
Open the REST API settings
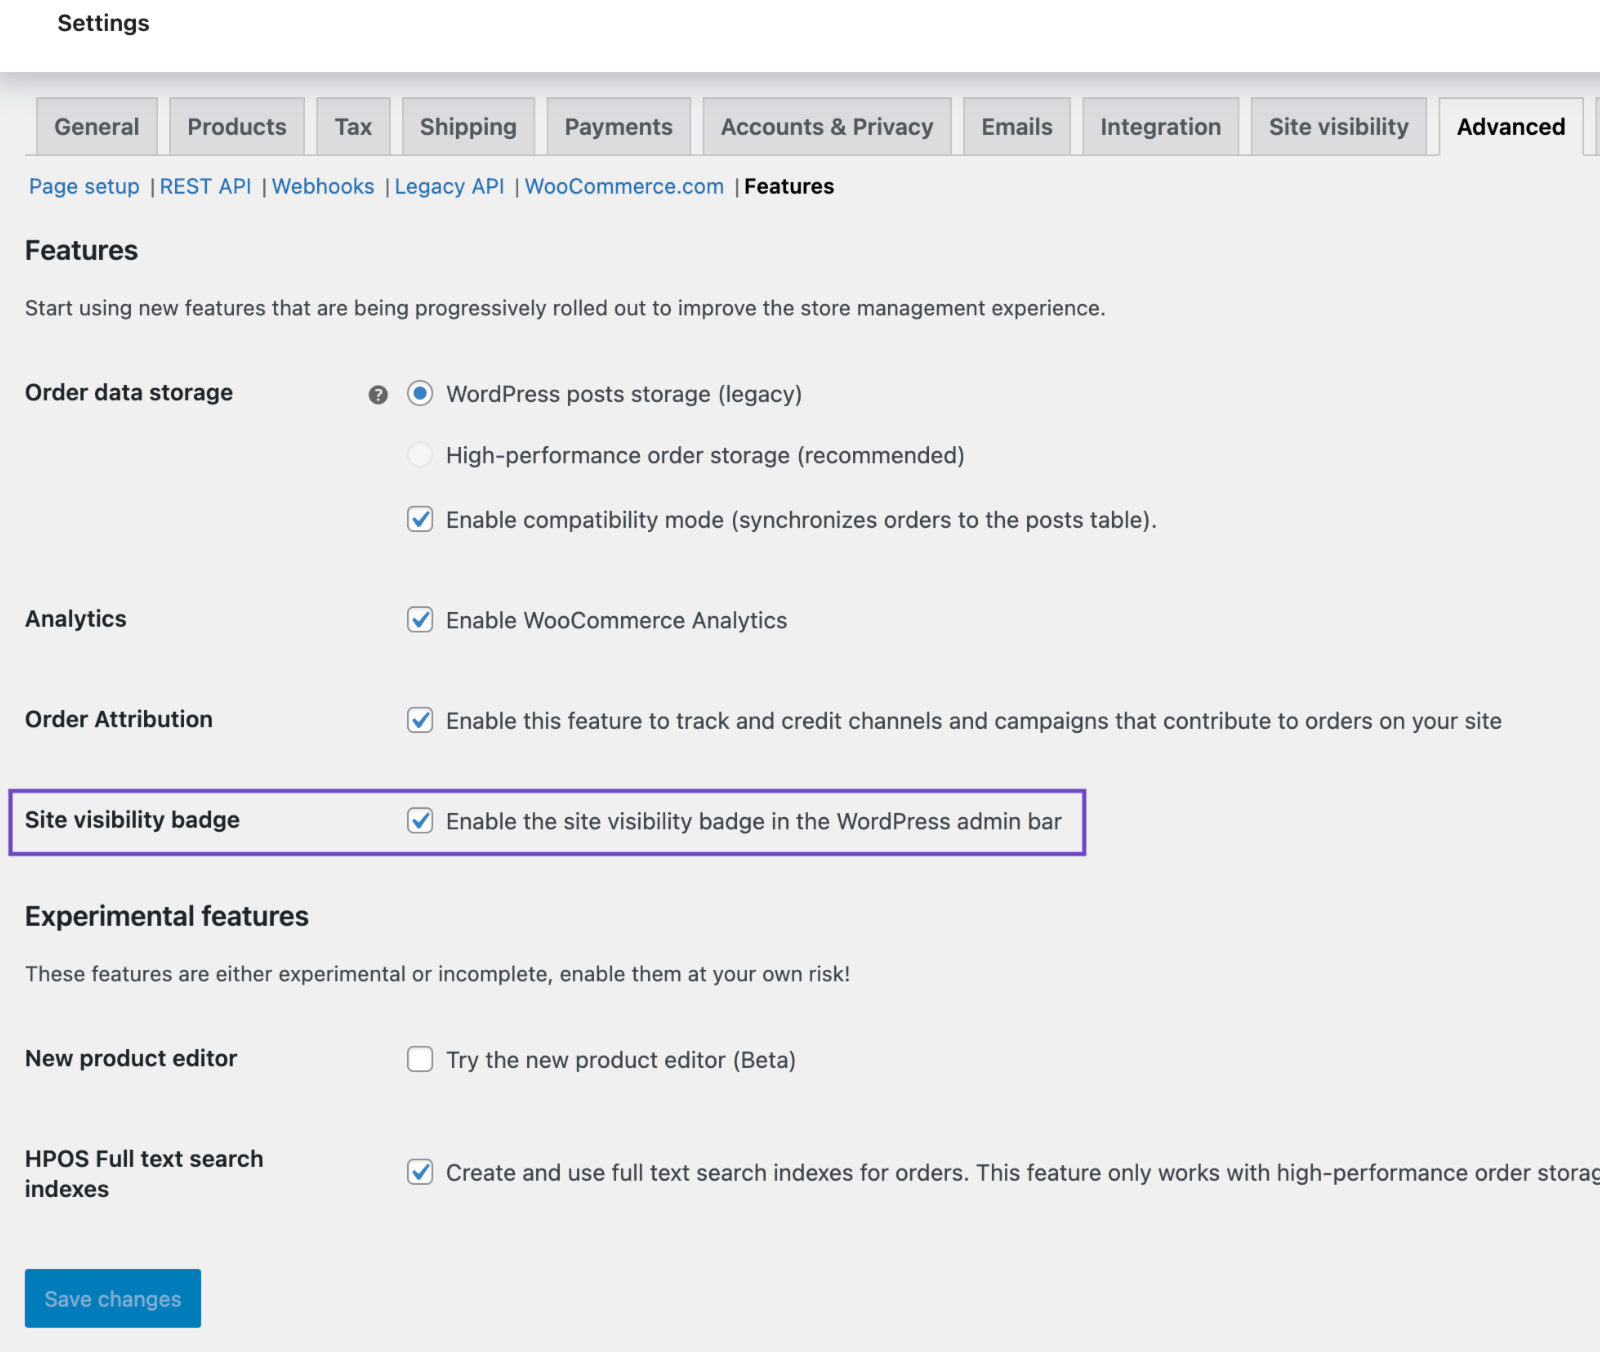205,186
